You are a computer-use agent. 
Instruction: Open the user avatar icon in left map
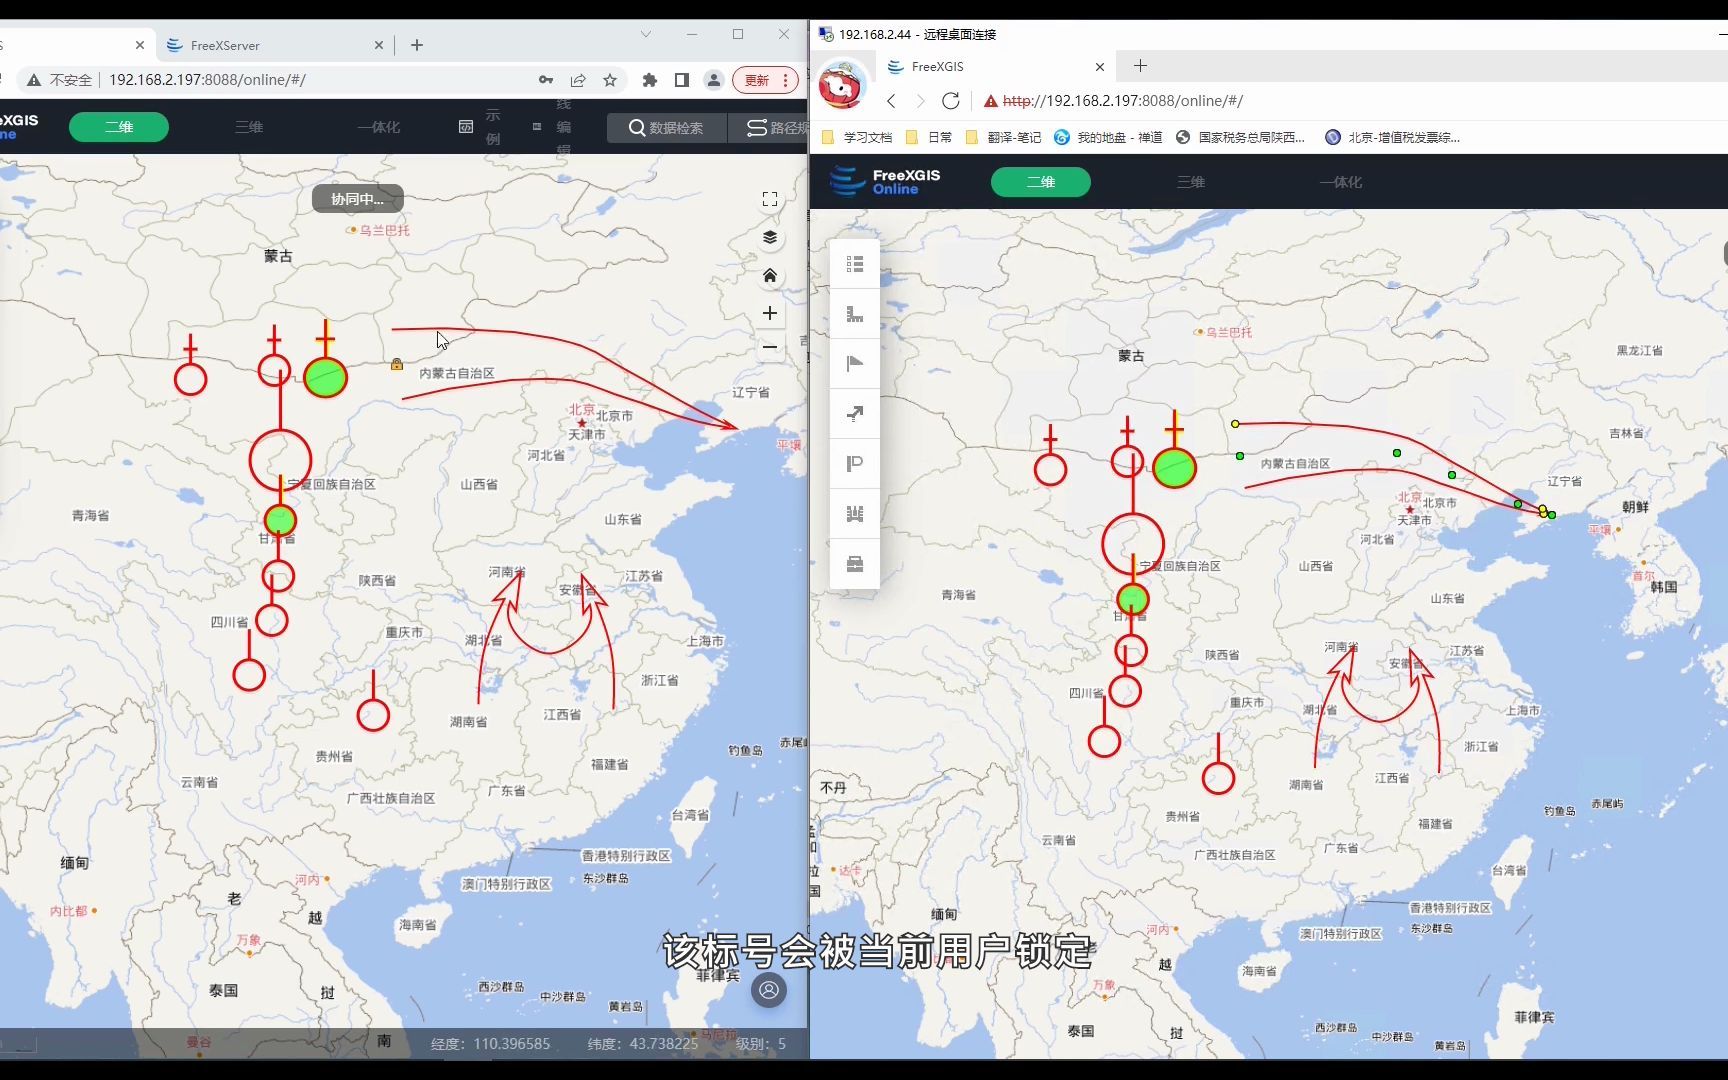pos(769,990)
